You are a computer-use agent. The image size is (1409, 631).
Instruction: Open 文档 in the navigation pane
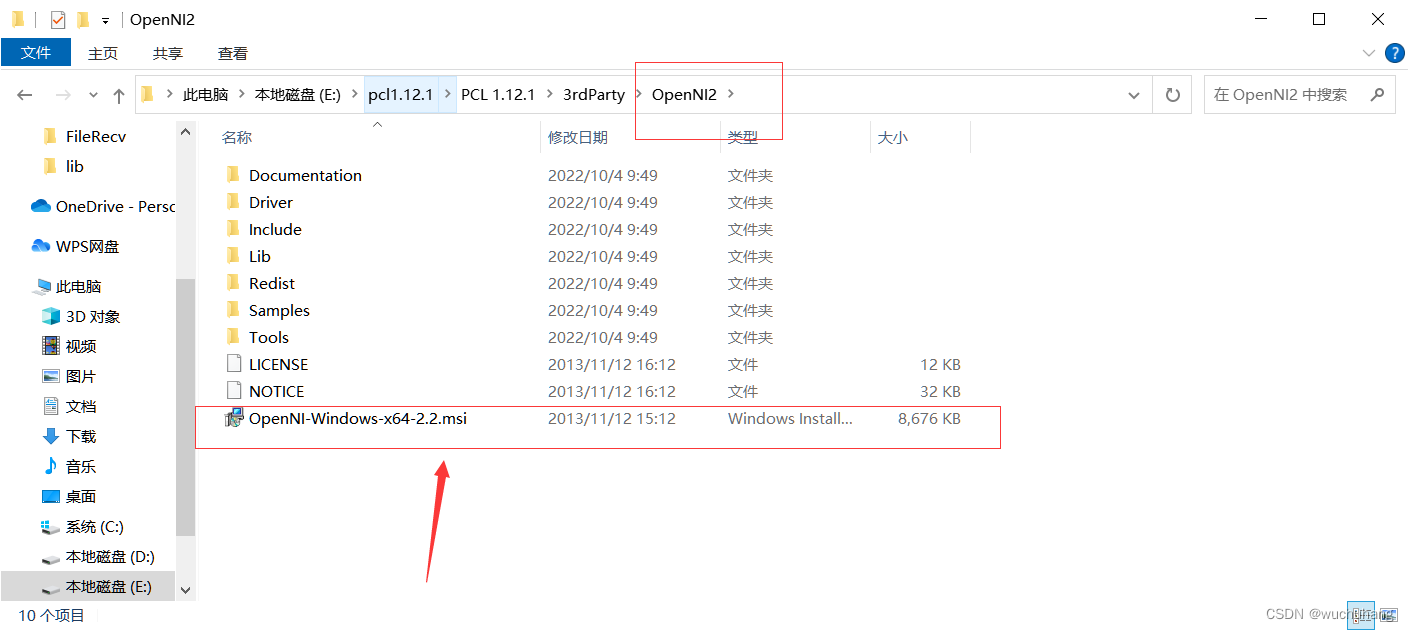point(81,406)
